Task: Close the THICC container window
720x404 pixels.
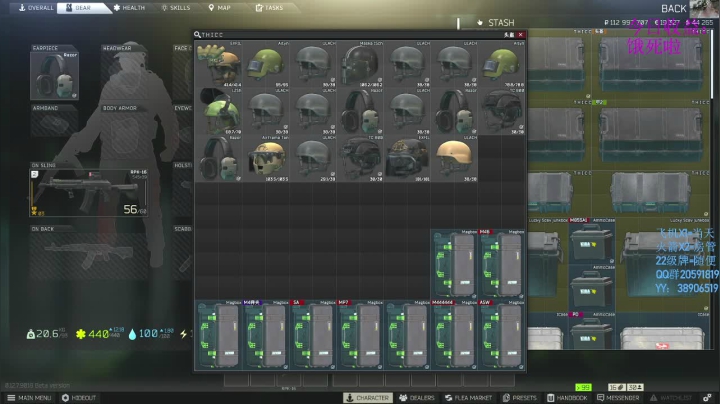Action: point(521,34)
